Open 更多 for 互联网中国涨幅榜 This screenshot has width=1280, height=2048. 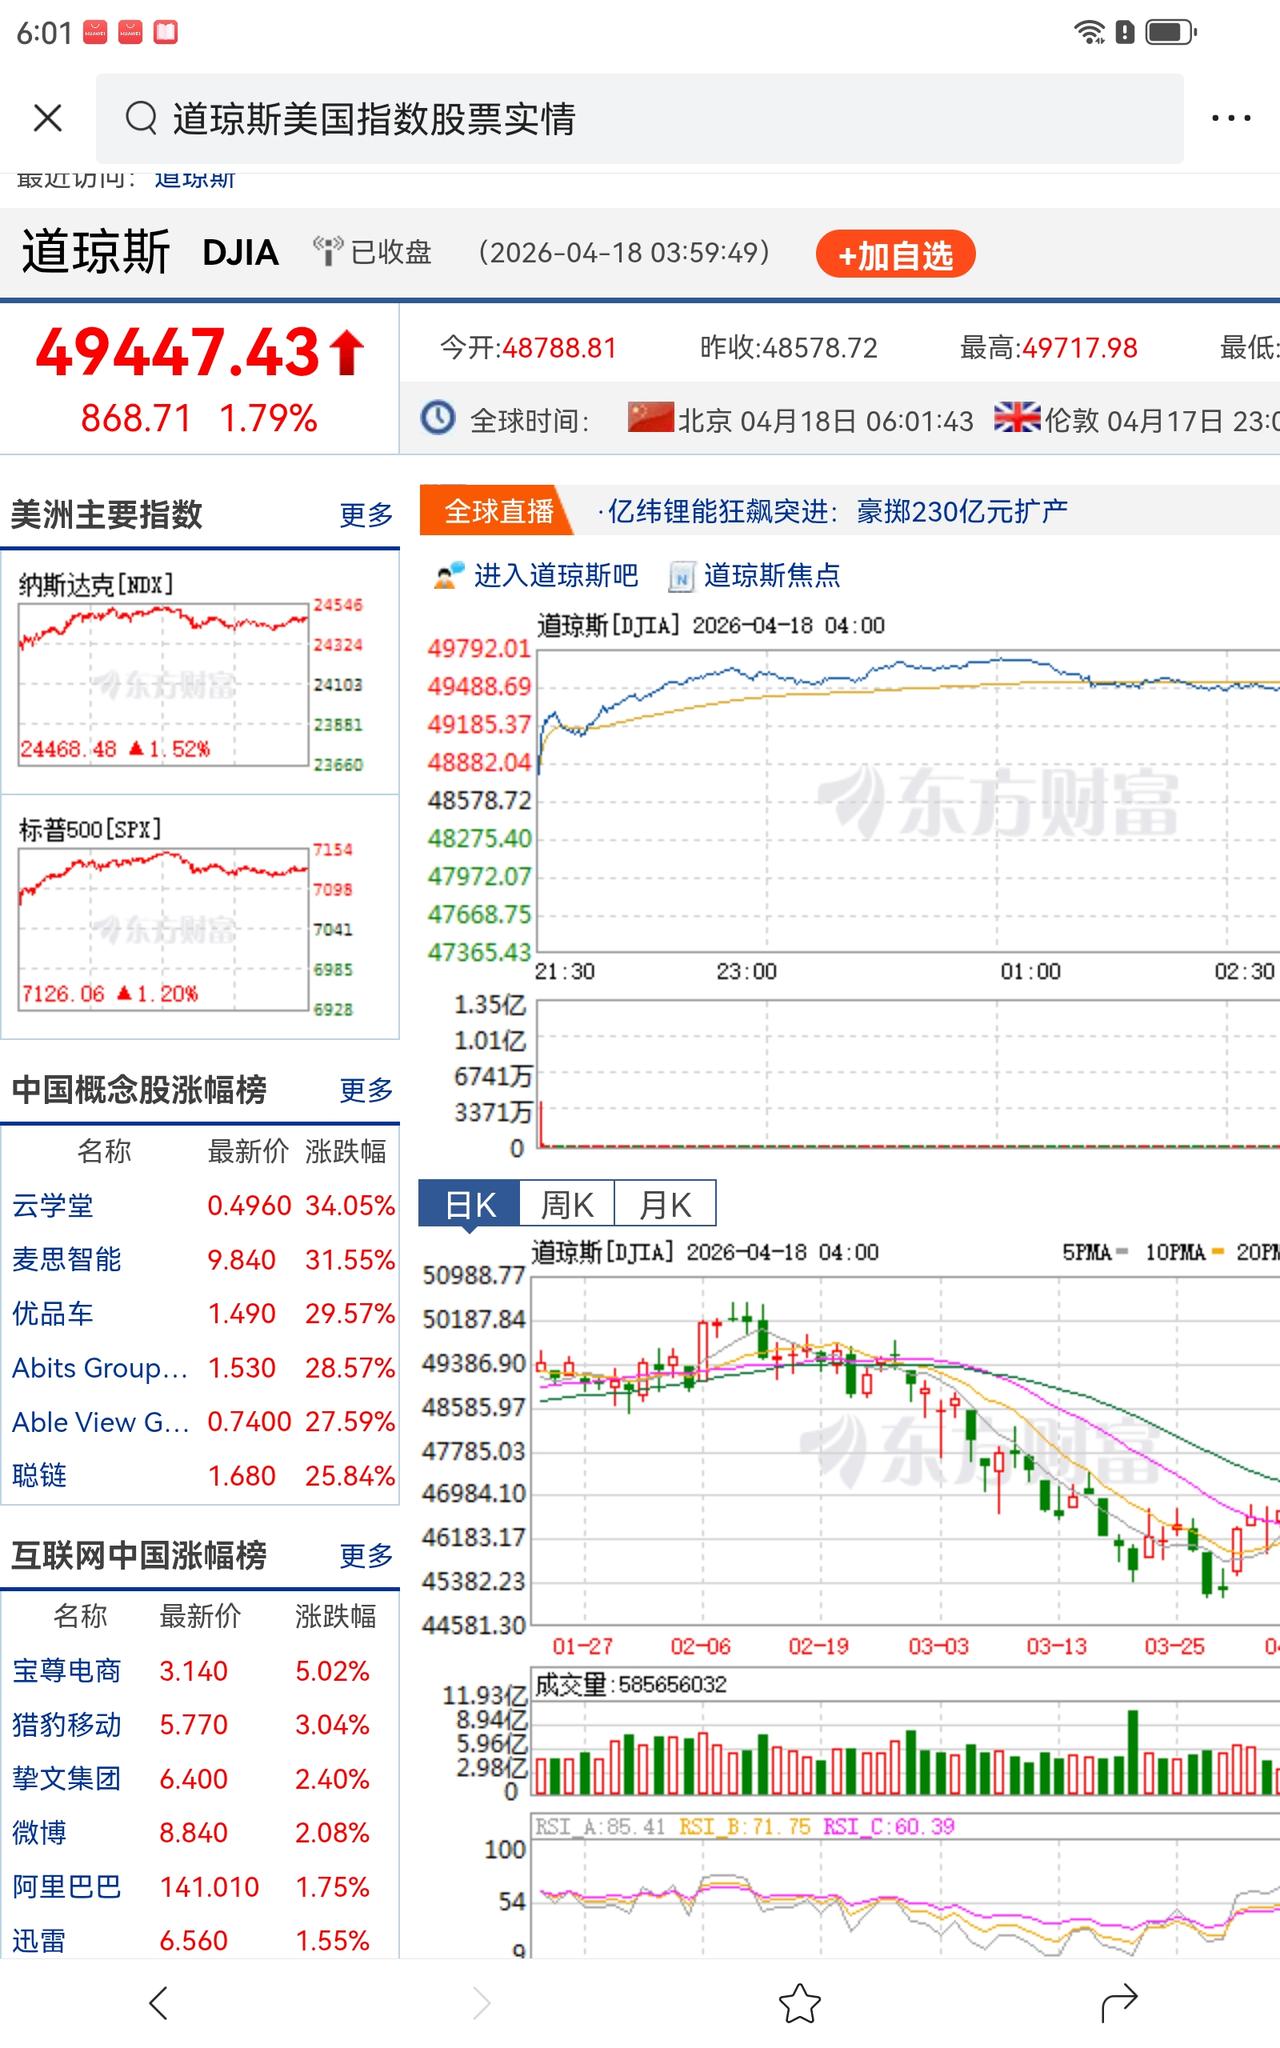pos(366,1556)
